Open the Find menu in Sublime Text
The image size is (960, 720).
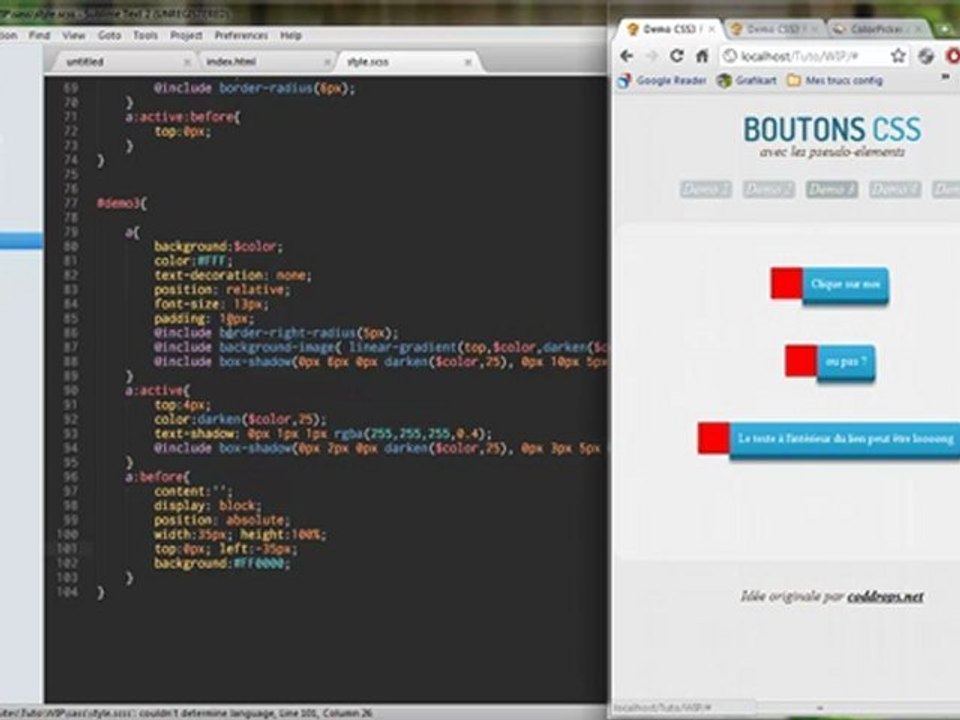(39, 36)
